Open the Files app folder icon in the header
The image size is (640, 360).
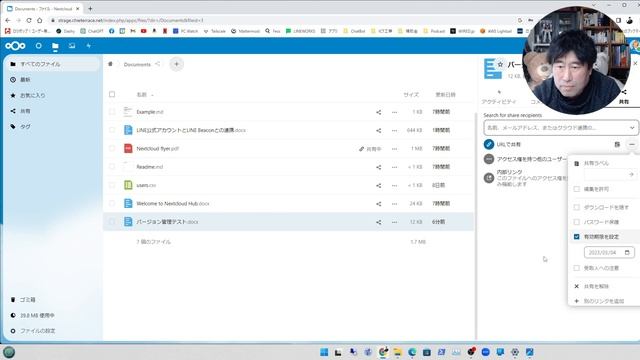click(x=55, y=46)
